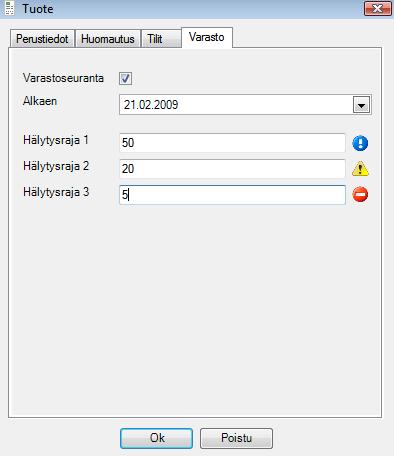This screenshot has height=456, width=394.
Task: Go to the Tilit tab
Action: [x=161, y=39]
